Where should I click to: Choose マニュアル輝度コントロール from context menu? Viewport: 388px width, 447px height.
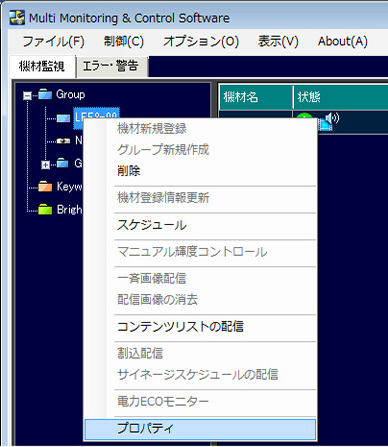(x=200, y=252)
